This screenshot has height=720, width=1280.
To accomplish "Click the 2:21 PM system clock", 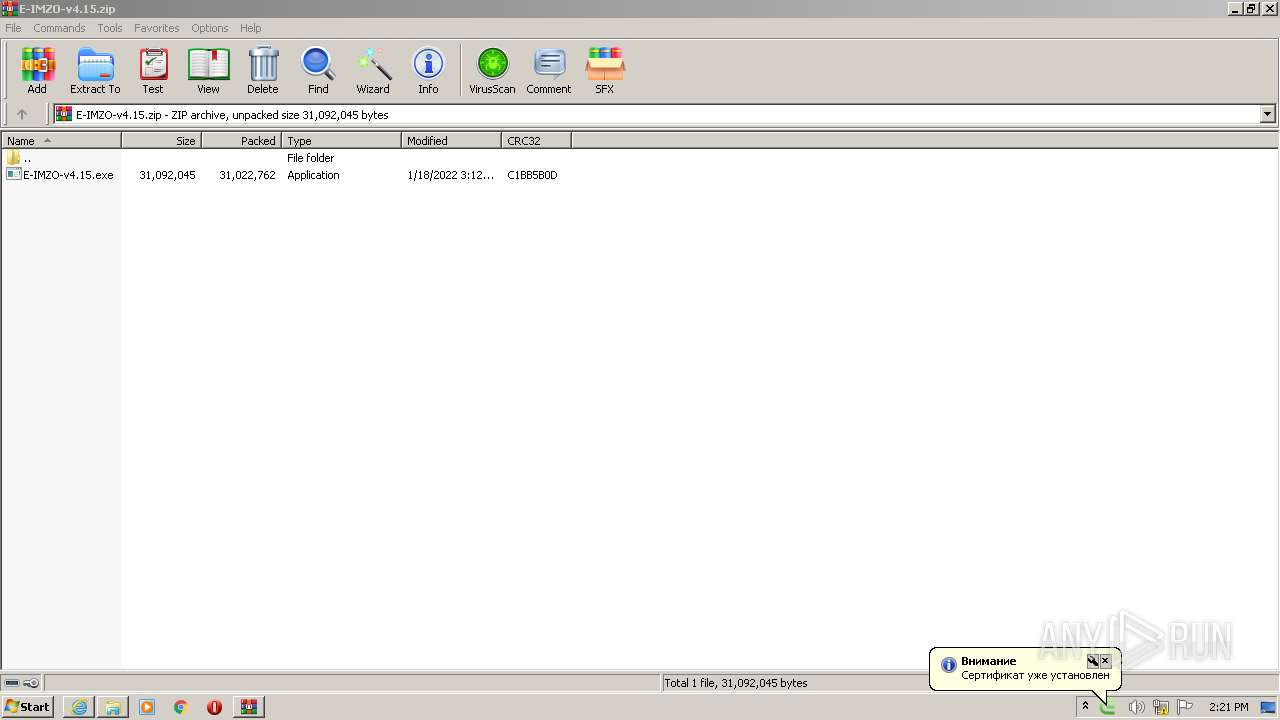I will click(1228, 707).
